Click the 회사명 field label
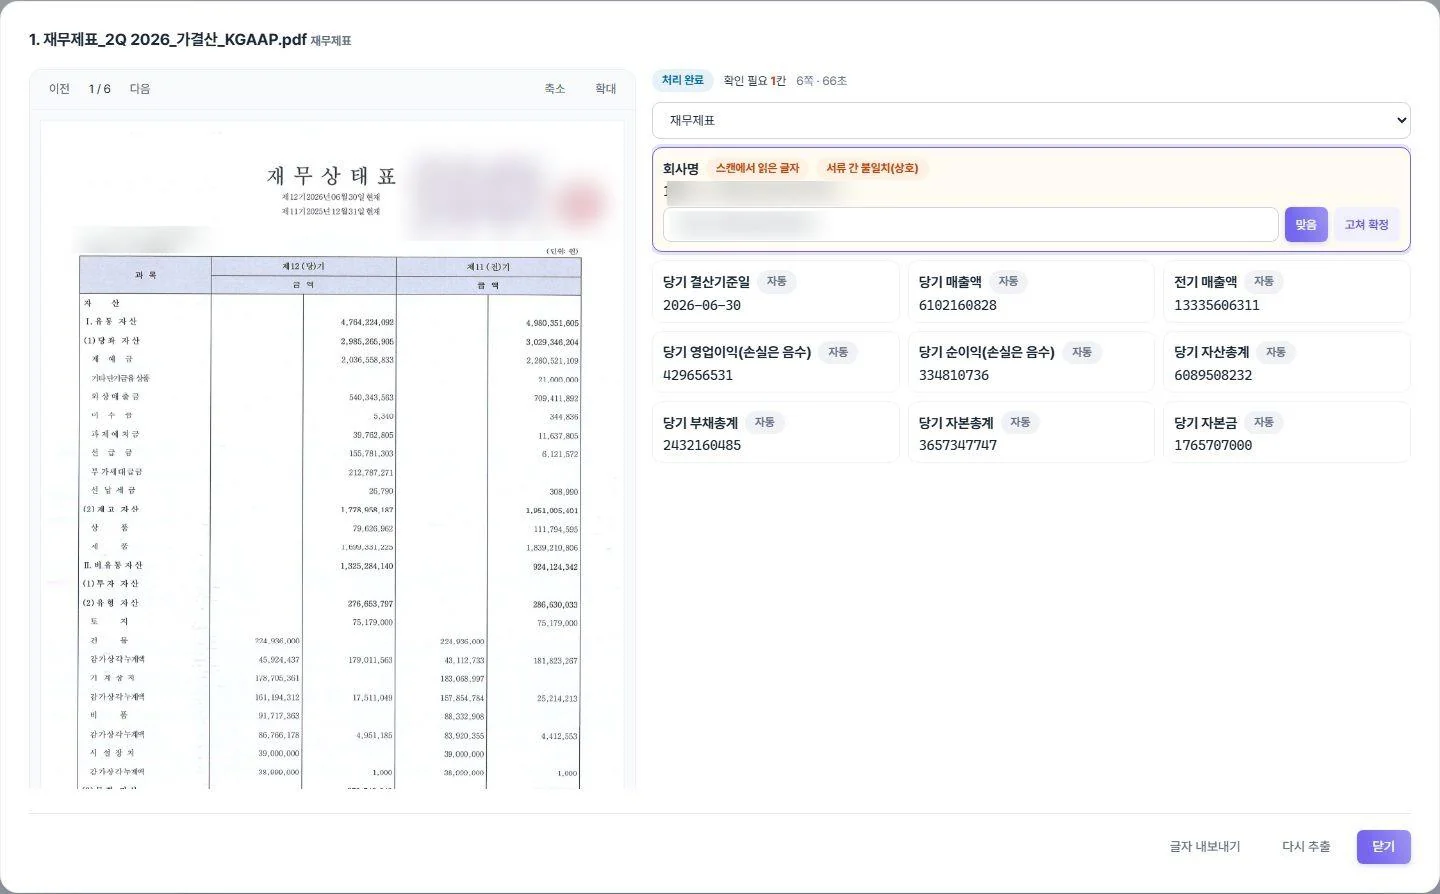This screenshot has width=1440, height=894. (x=681, y=168)
